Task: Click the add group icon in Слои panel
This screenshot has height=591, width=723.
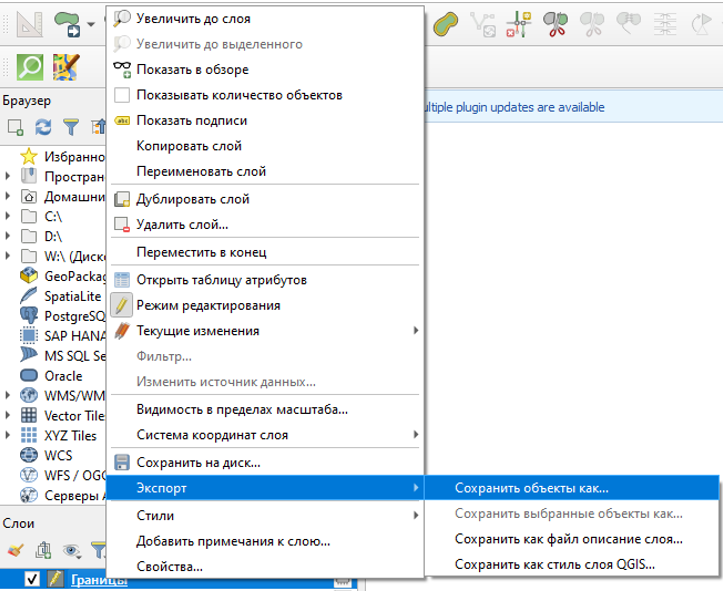Action: pos(44,549)
